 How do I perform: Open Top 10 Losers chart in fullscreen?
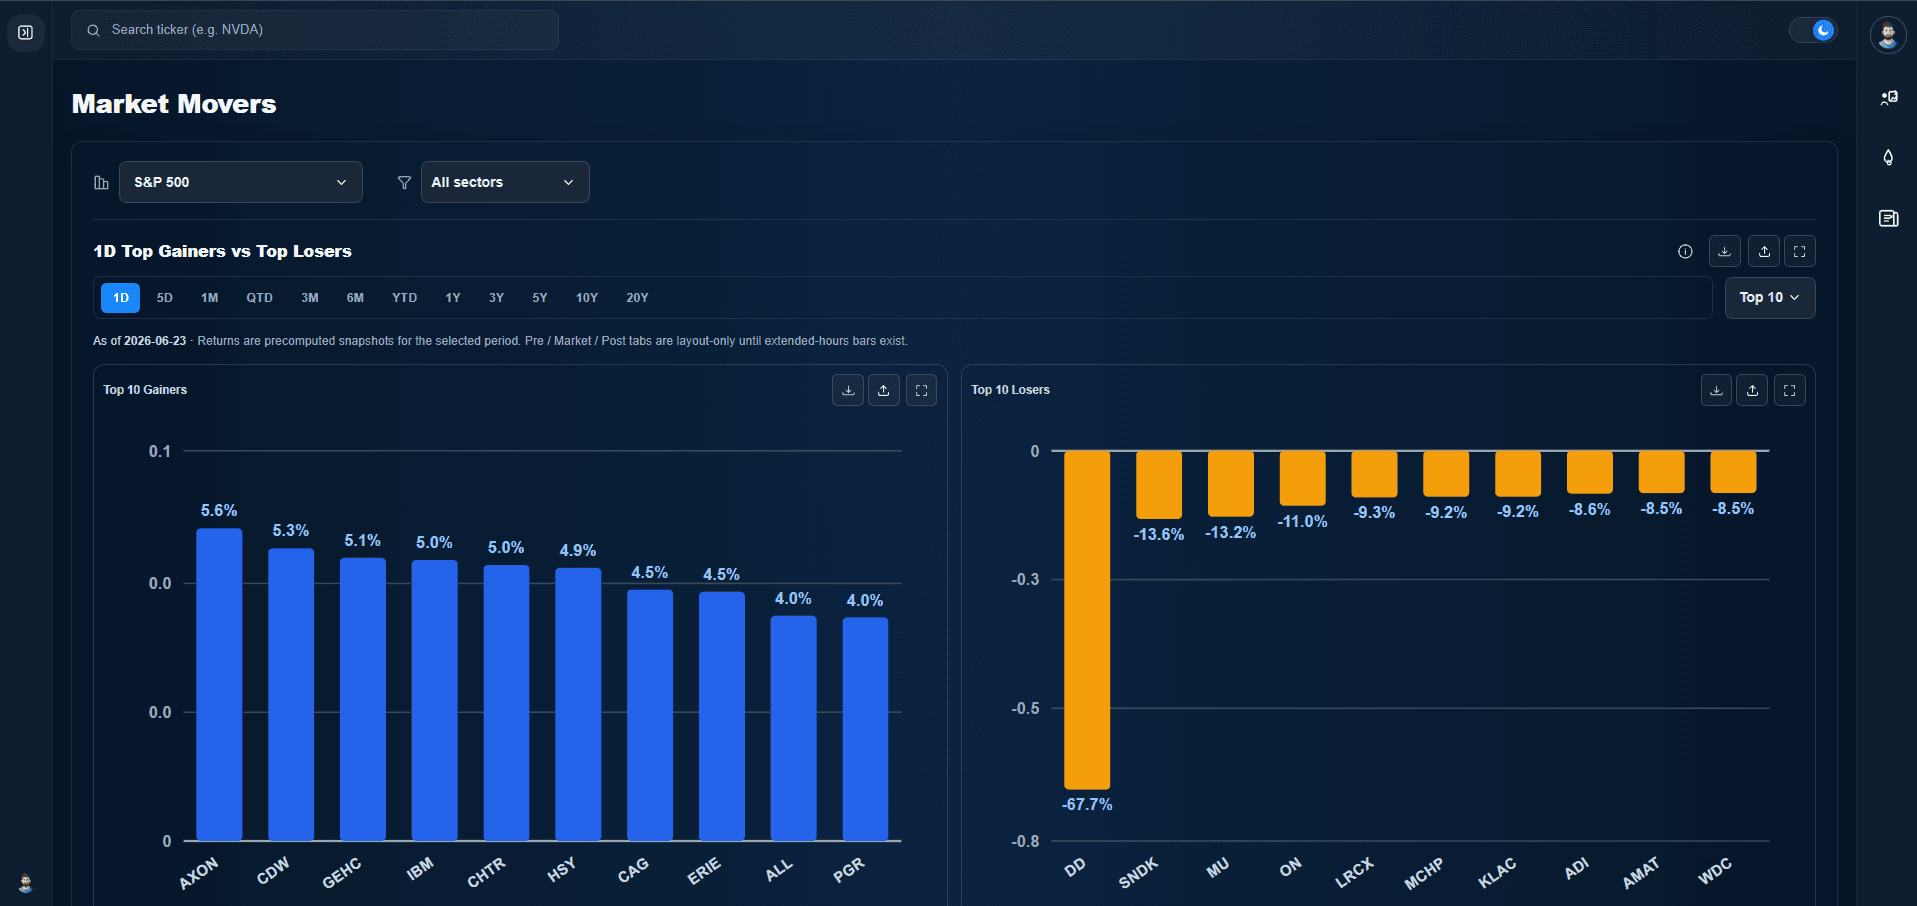tap(1789, 390)
